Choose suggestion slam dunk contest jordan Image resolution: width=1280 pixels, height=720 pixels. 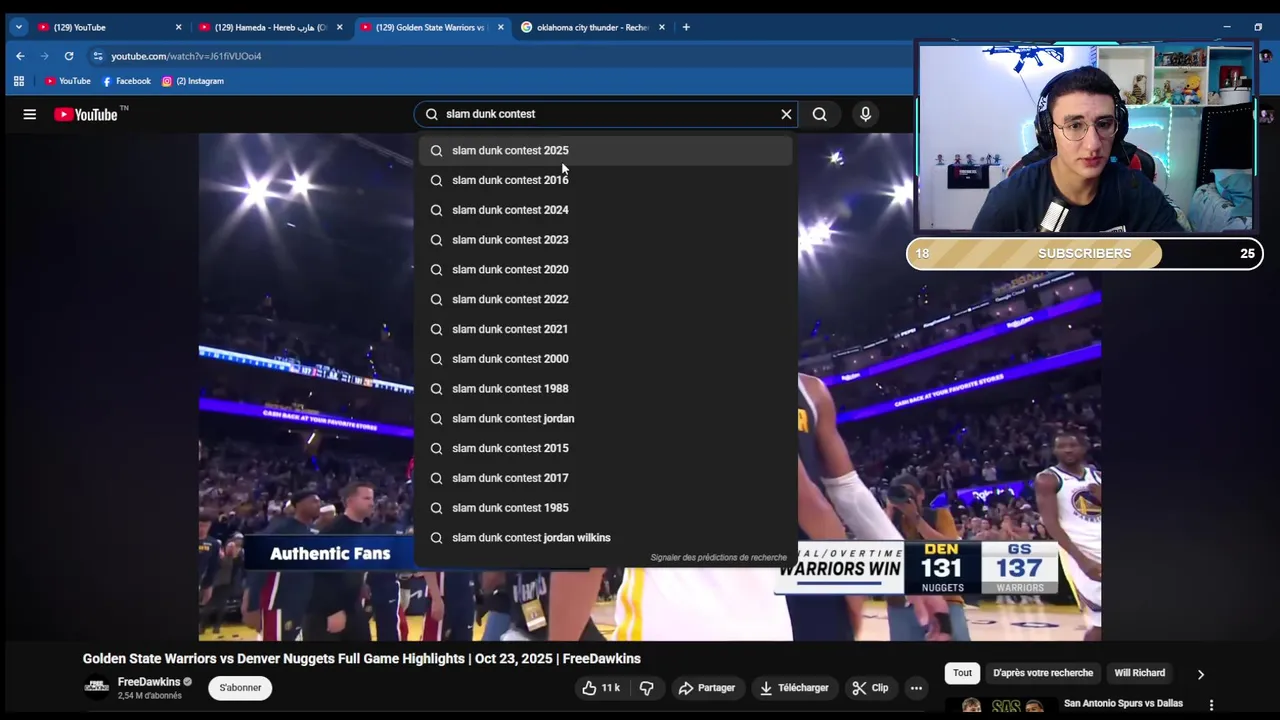(605, 418)
